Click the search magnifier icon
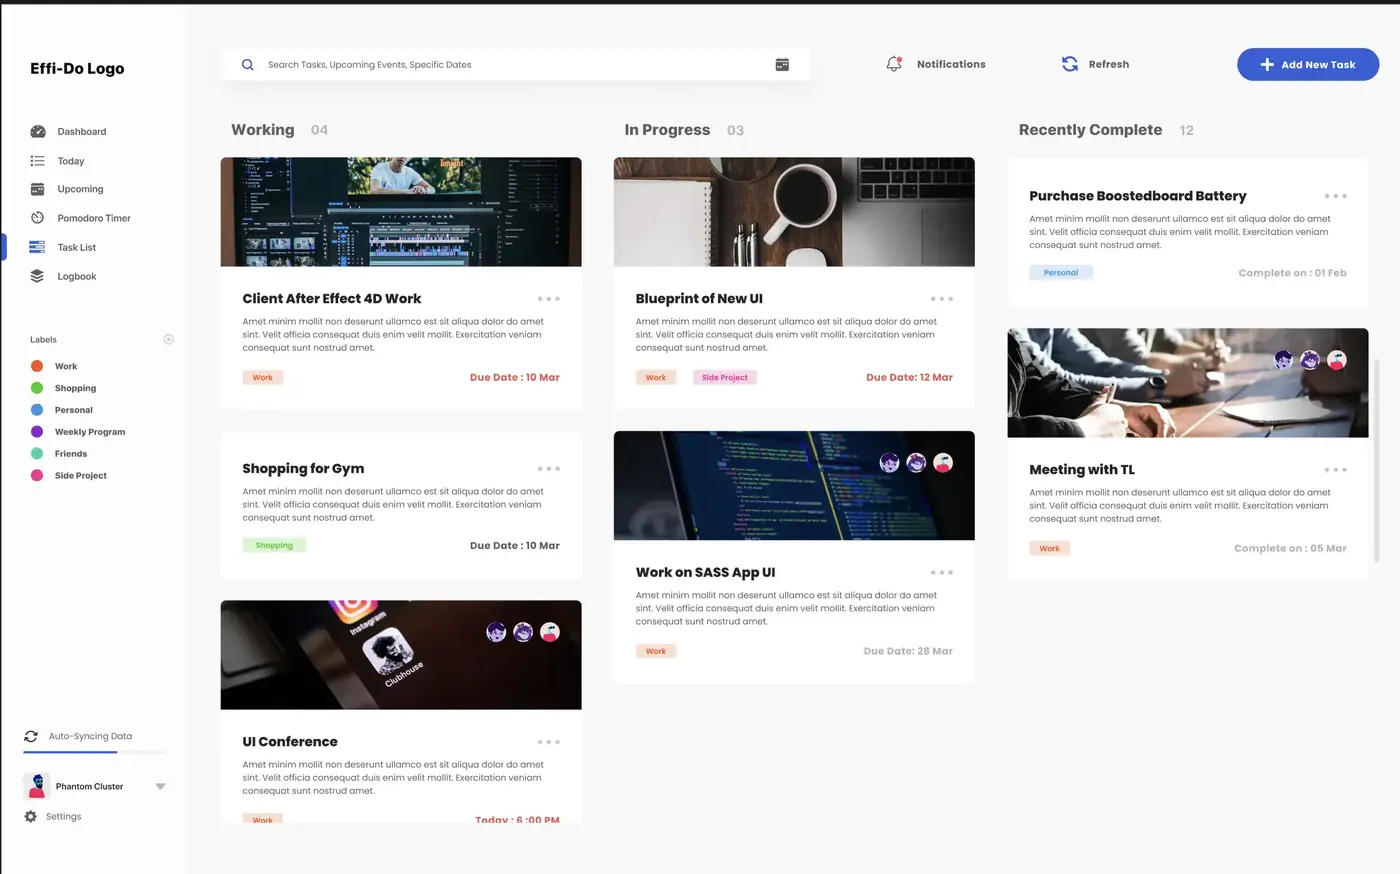 (248, 65)
